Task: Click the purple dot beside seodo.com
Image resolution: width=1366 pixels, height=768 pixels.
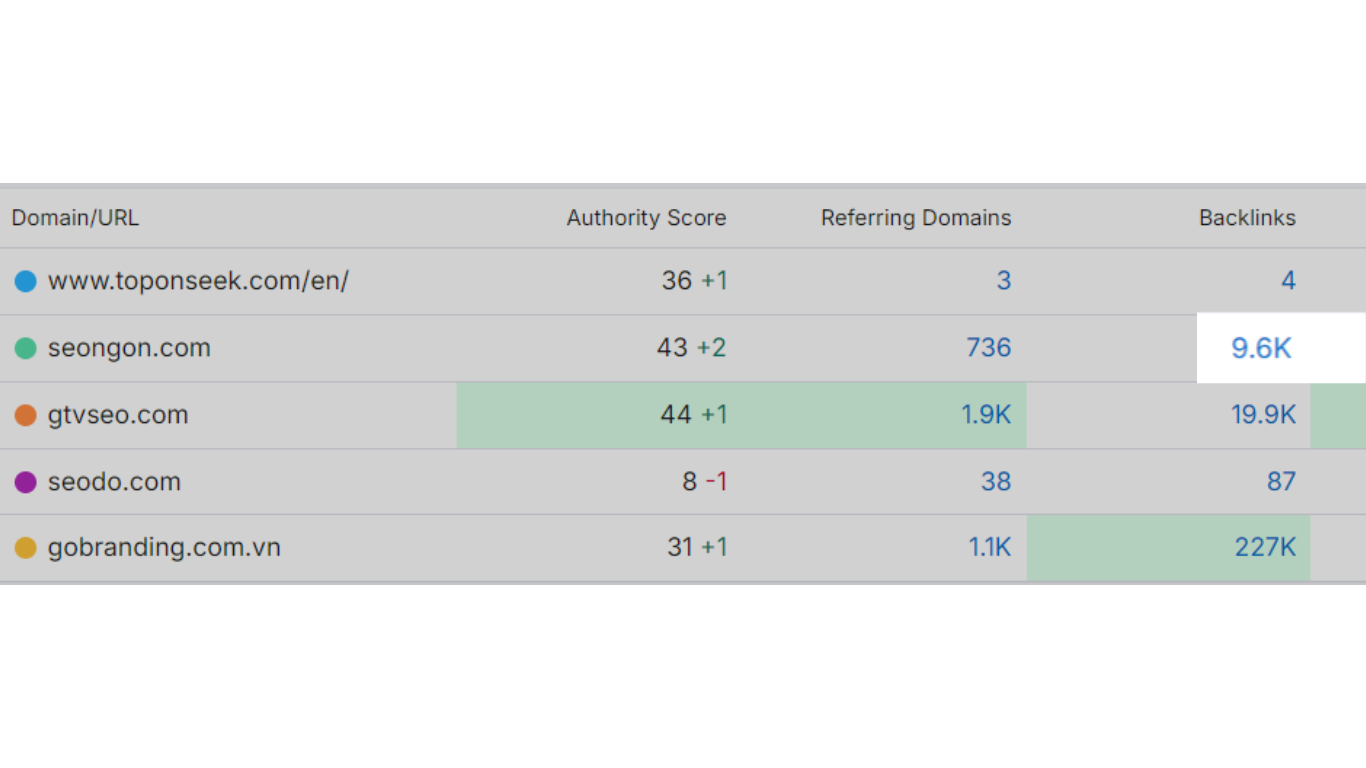Action: coord(25,482)
